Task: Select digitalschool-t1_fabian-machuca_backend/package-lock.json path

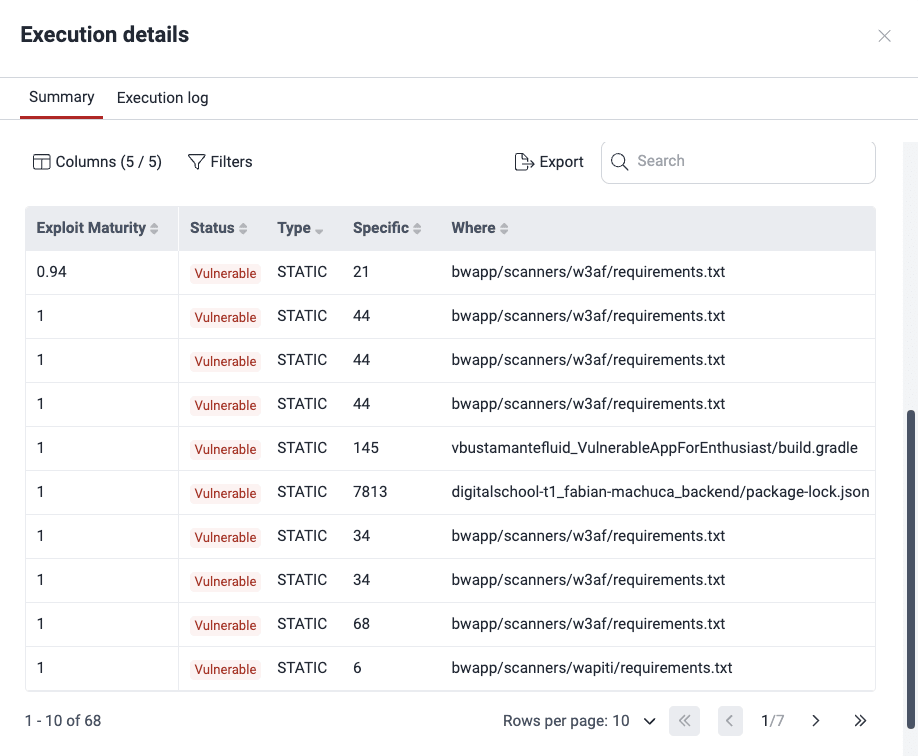Action: coord(660,492)
